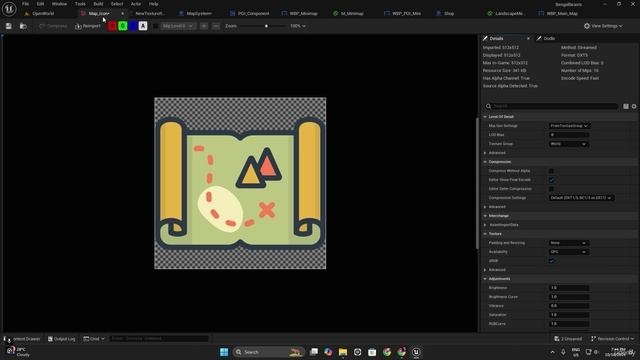Image resolution: width=640 pixels, height=360 pixels.
Task: Open the Help menu
Action: point(153,4)
